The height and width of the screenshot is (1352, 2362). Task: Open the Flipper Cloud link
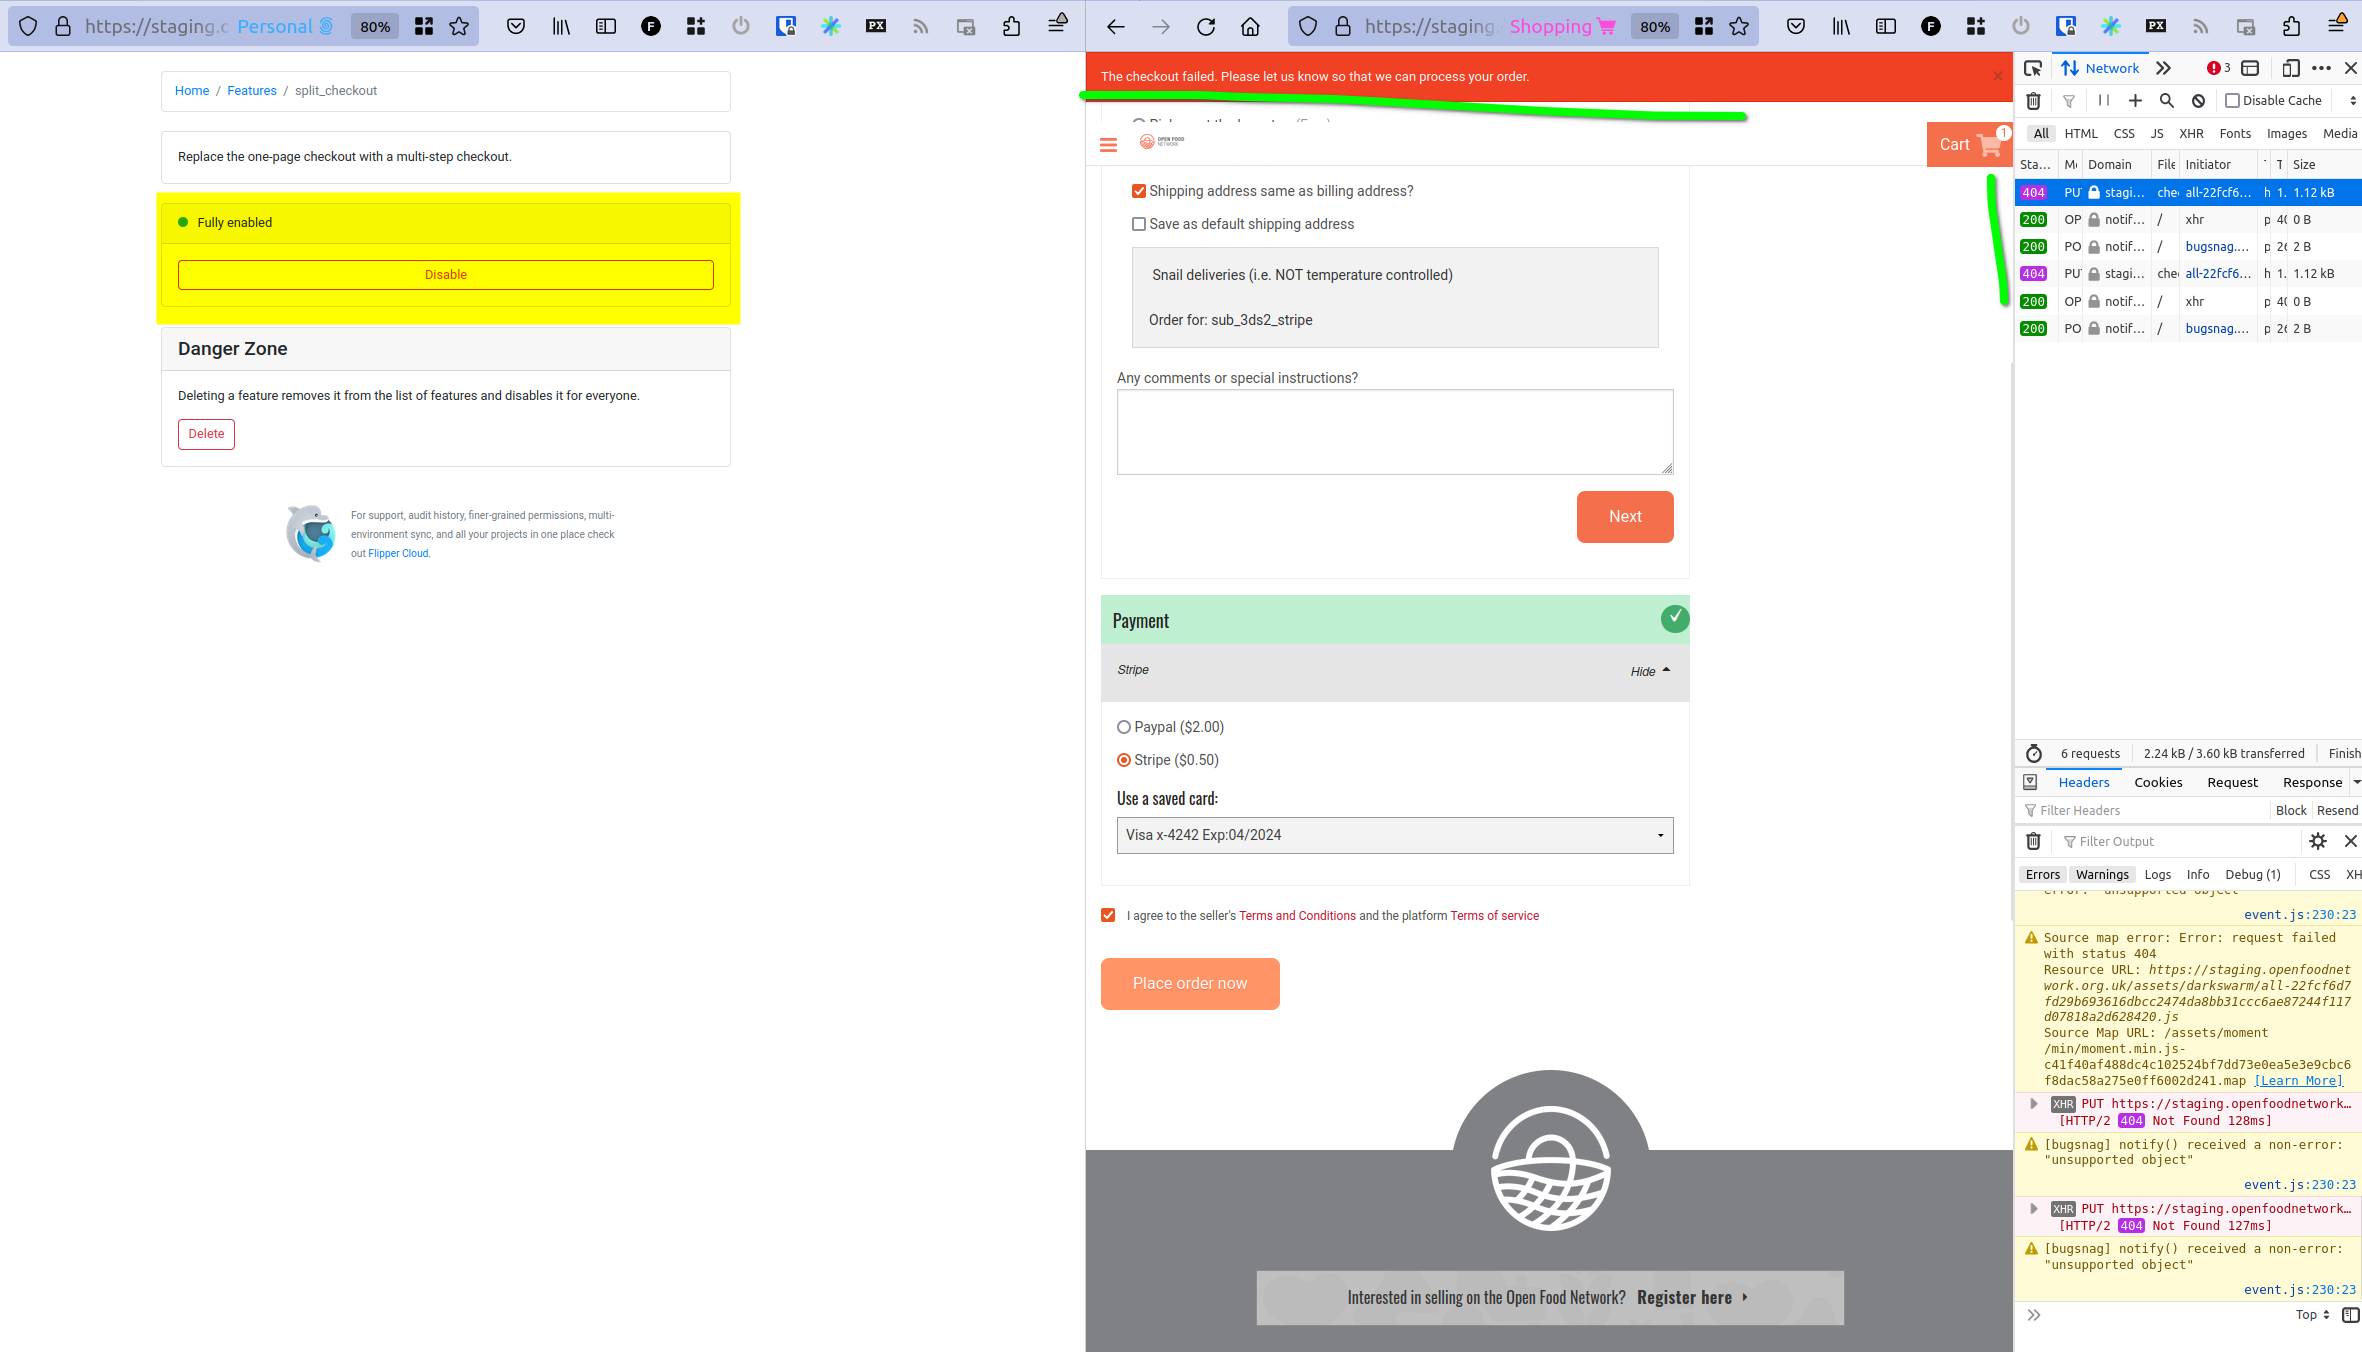point(397,552)
